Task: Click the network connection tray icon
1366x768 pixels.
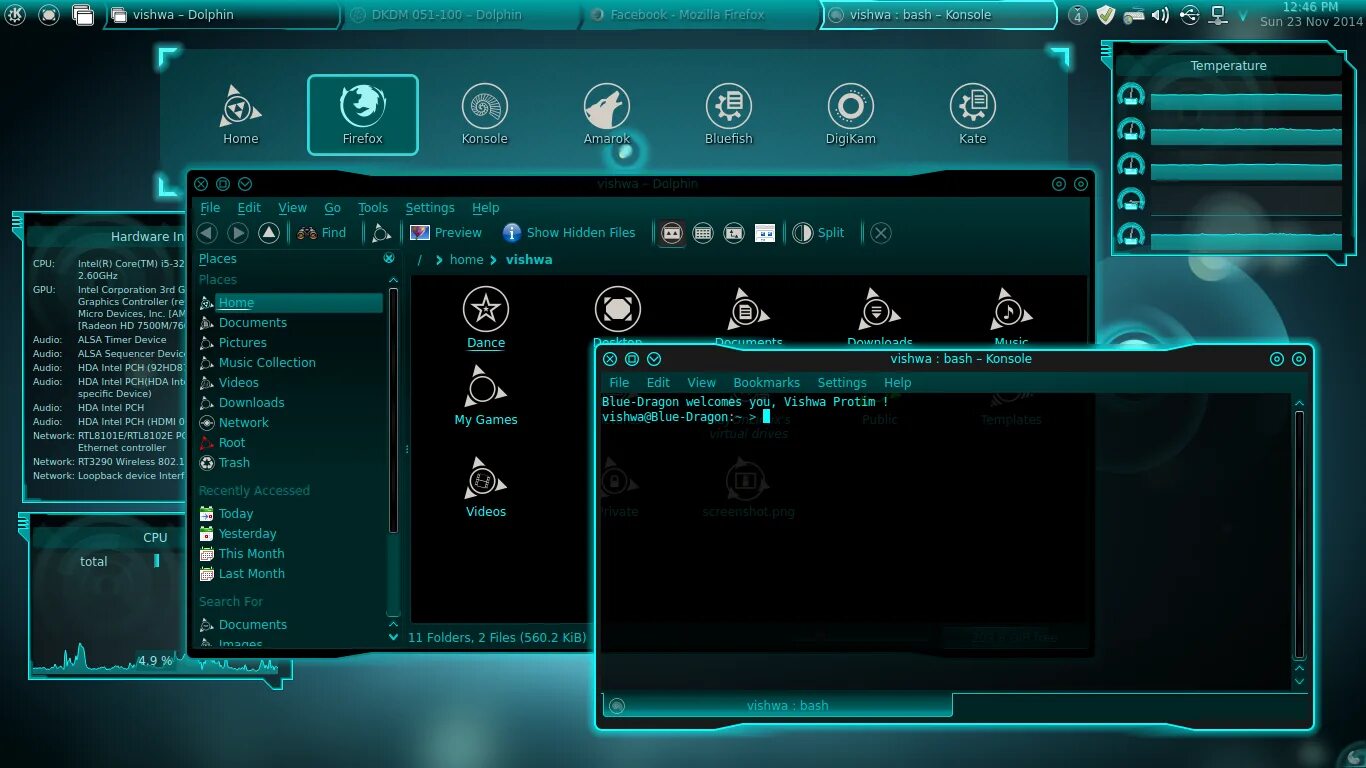Action: click(1218, 15)
